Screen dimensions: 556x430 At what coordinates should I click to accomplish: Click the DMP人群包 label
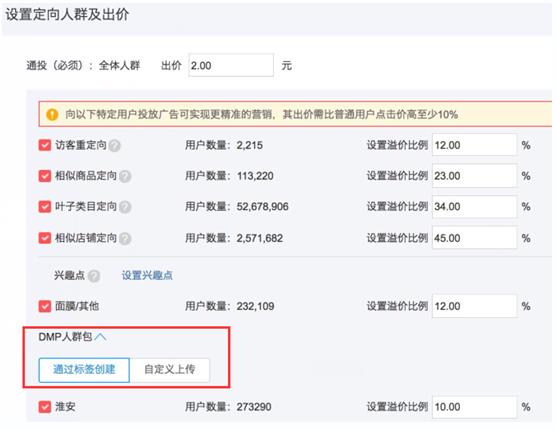click(x=65, y=337)
